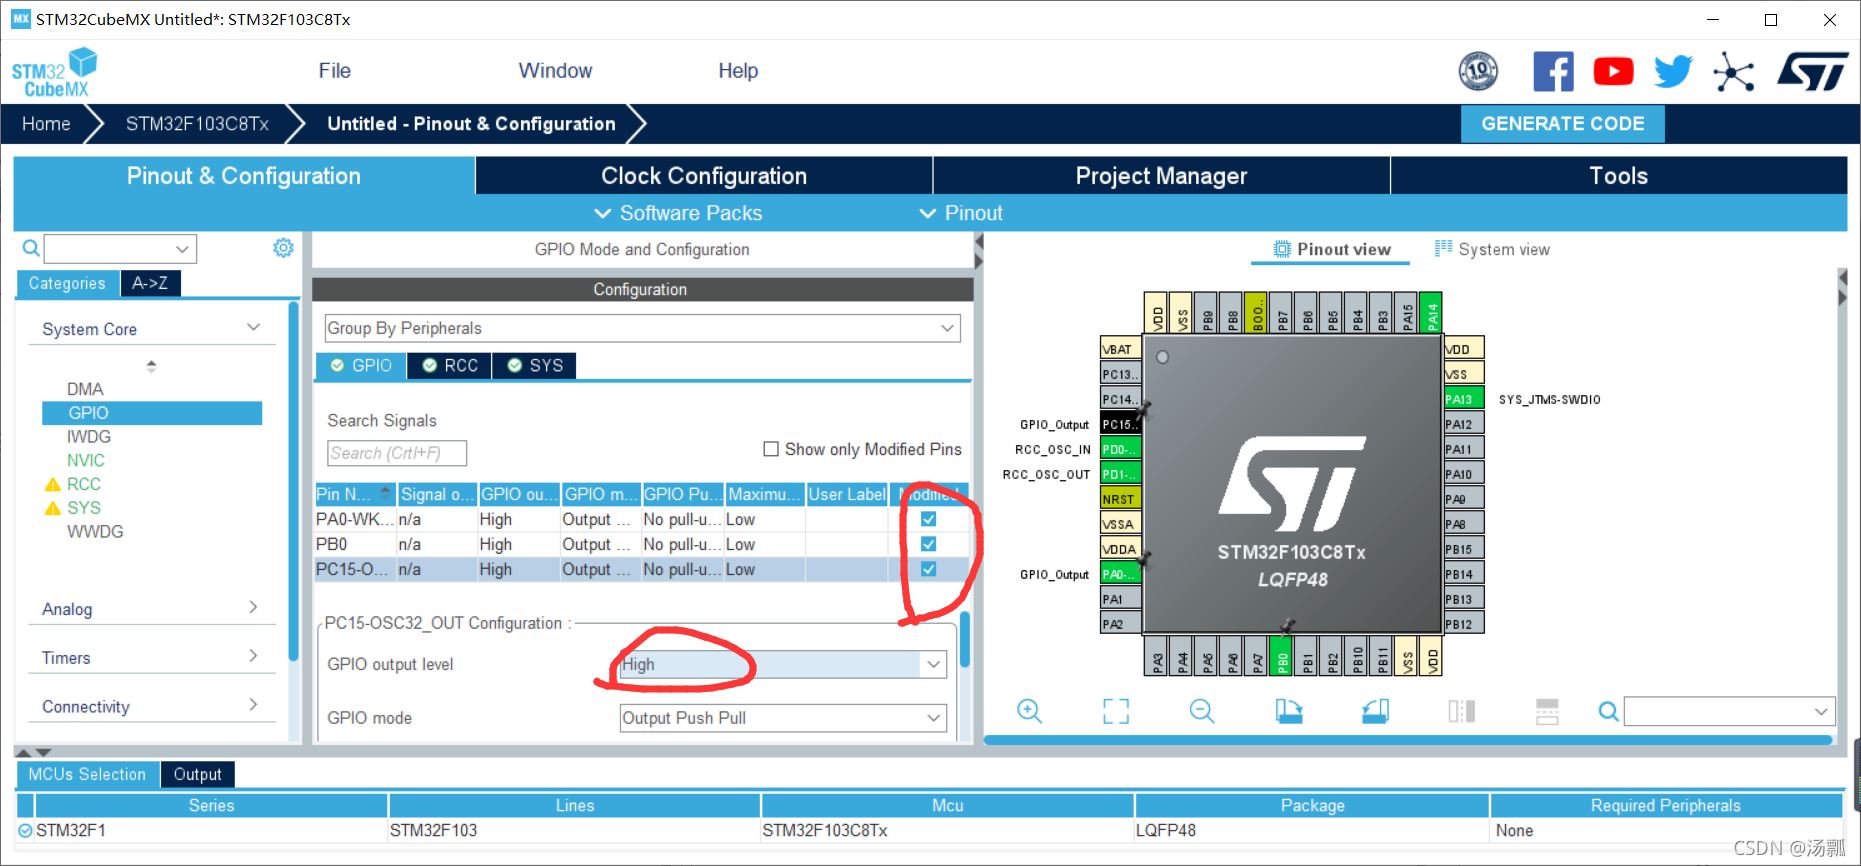Select WWDG in System Core list

click(x=95, y=531)
